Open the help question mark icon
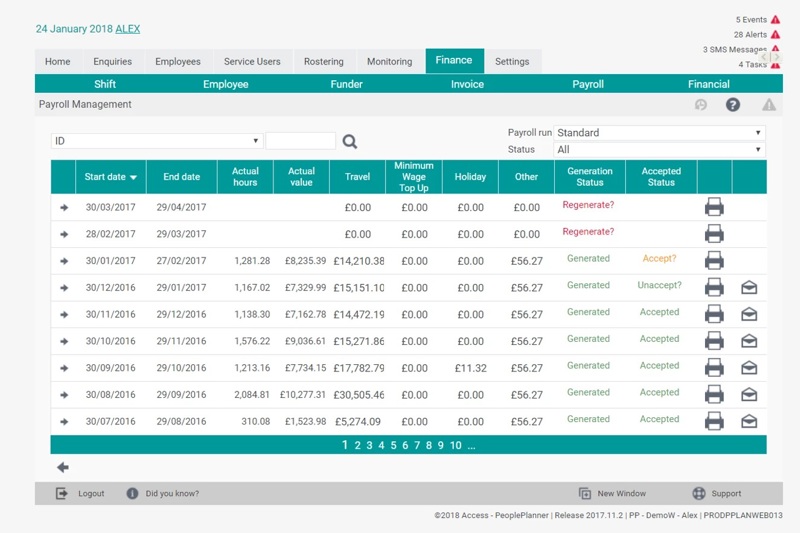 (x=733, y=105)
